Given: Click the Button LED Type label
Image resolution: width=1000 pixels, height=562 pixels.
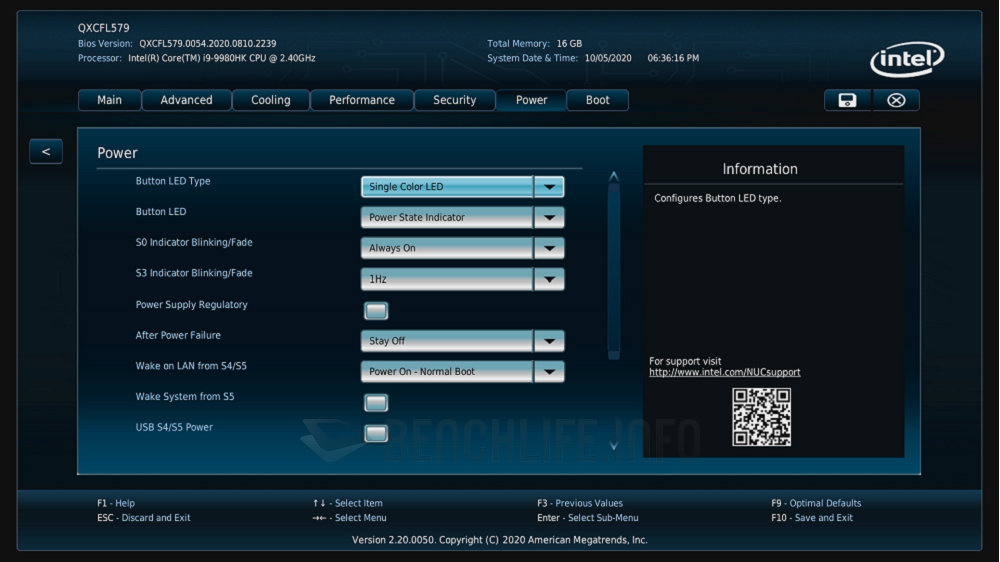Looking at the screenshot, I should click(x=173, y=181).
